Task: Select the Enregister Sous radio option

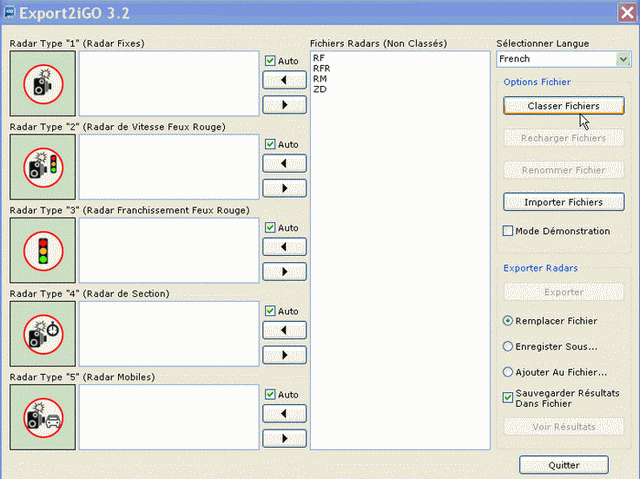Action: tap(508, 346)
